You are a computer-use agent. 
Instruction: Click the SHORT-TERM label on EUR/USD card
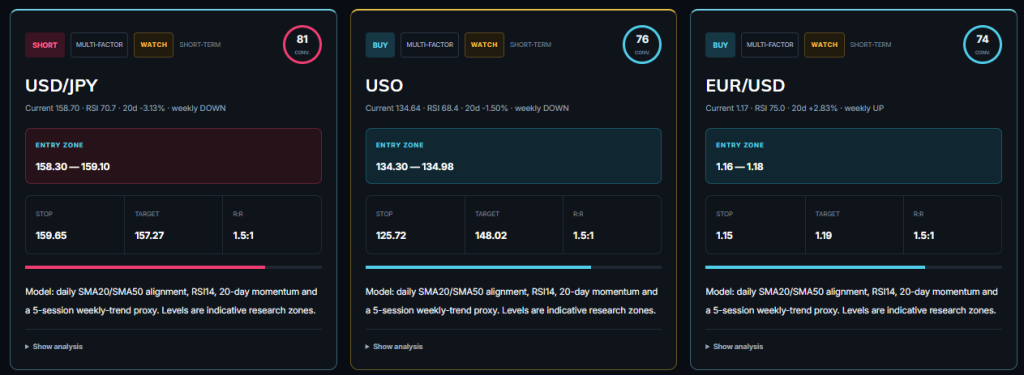click(871, 45)
